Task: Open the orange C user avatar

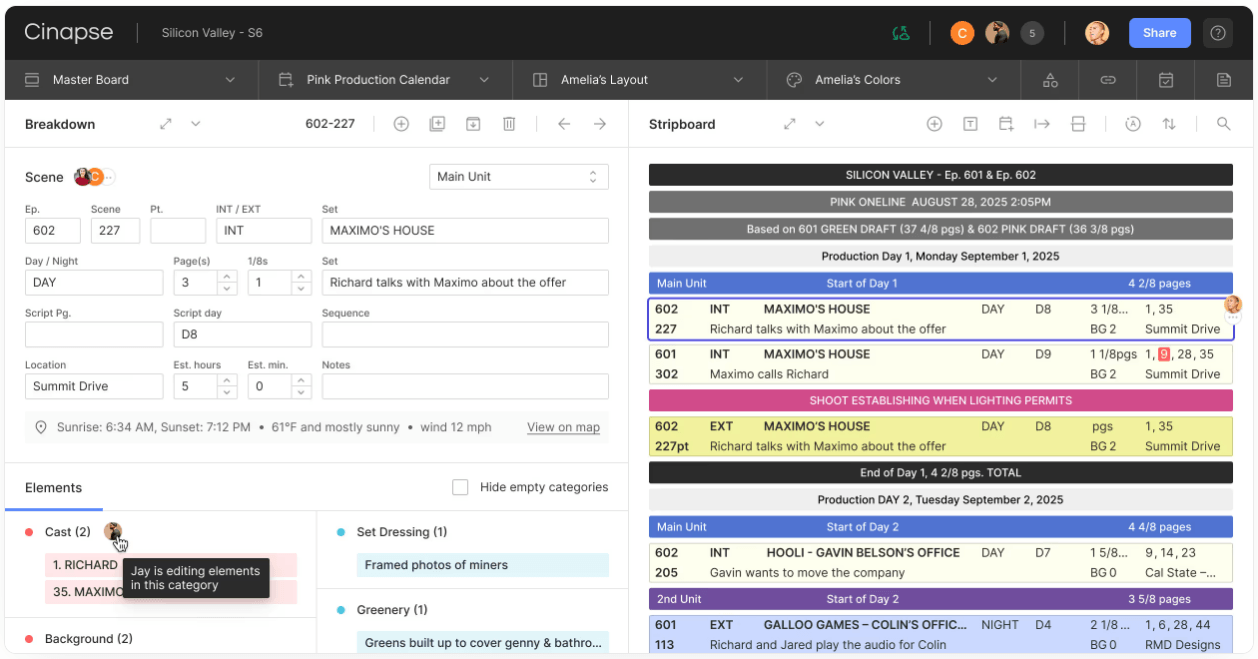Action: 962,33
